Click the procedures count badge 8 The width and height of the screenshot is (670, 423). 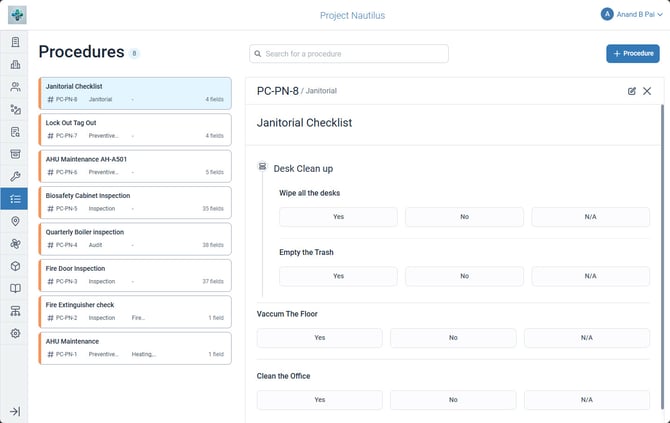(134, 53)
